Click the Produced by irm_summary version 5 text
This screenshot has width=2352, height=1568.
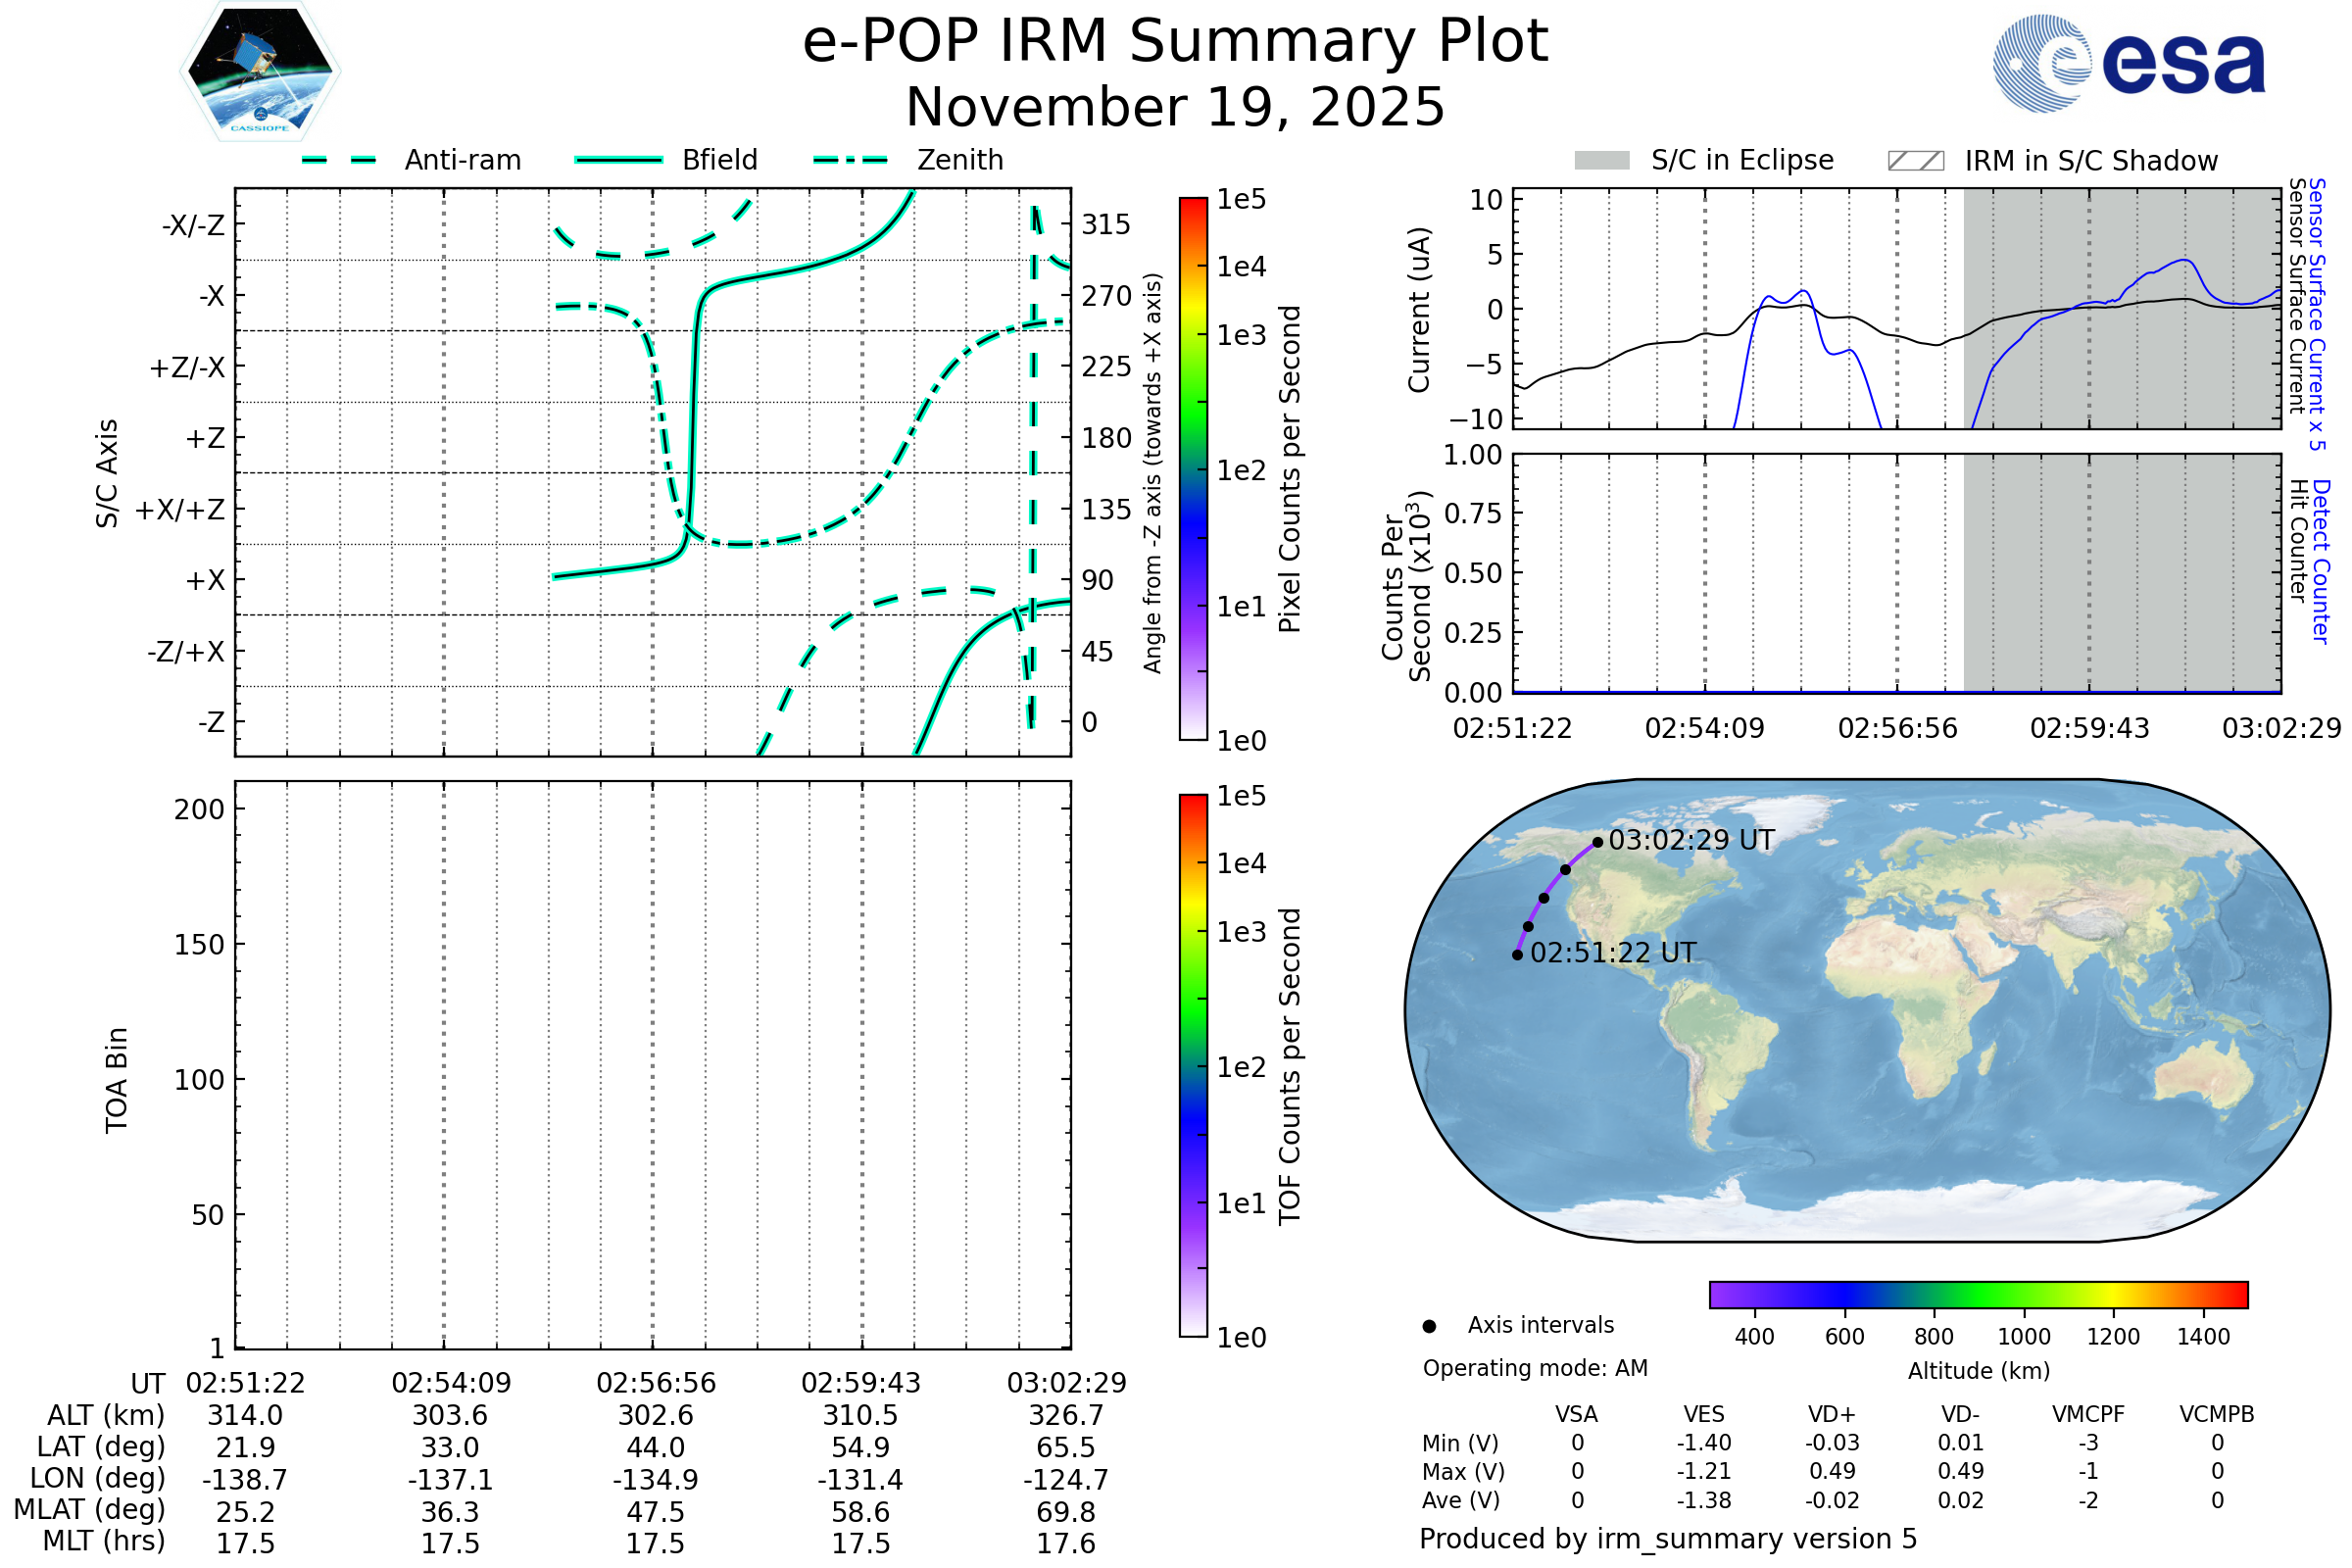[x=1668, y=1539]
